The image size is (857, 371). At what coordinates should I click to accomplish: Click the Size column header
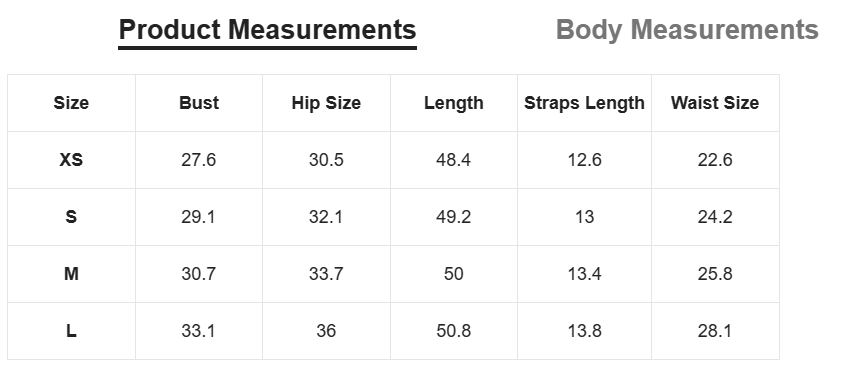tap(71, 103)
